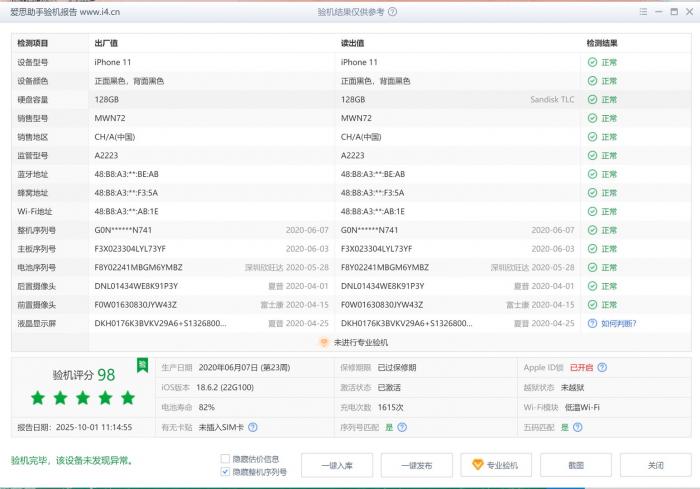Click the five green stars rating
The height and width of the screenshot is (489, 700).
82,398
